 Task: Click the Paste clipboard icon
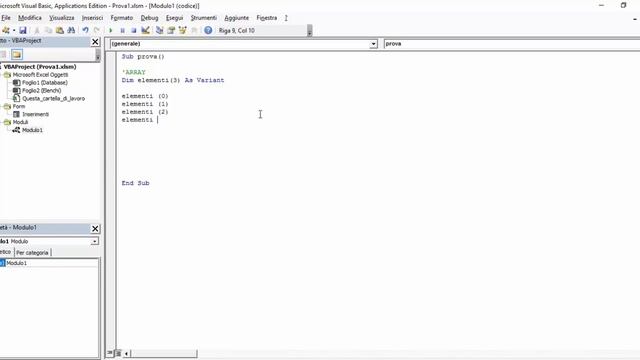click(60, 30)
